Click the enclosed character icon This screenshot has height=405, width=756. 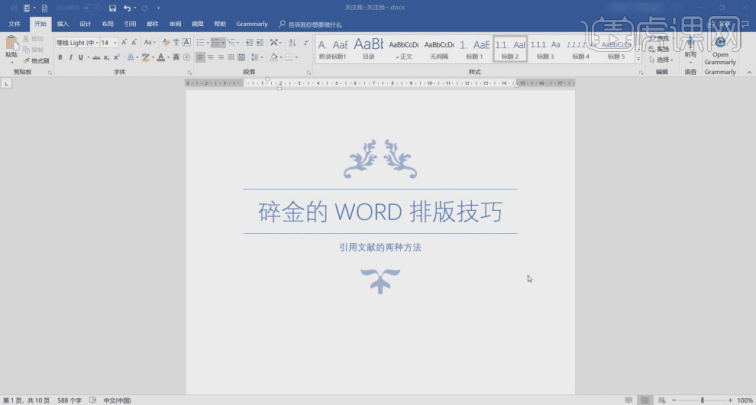[186, 57]
